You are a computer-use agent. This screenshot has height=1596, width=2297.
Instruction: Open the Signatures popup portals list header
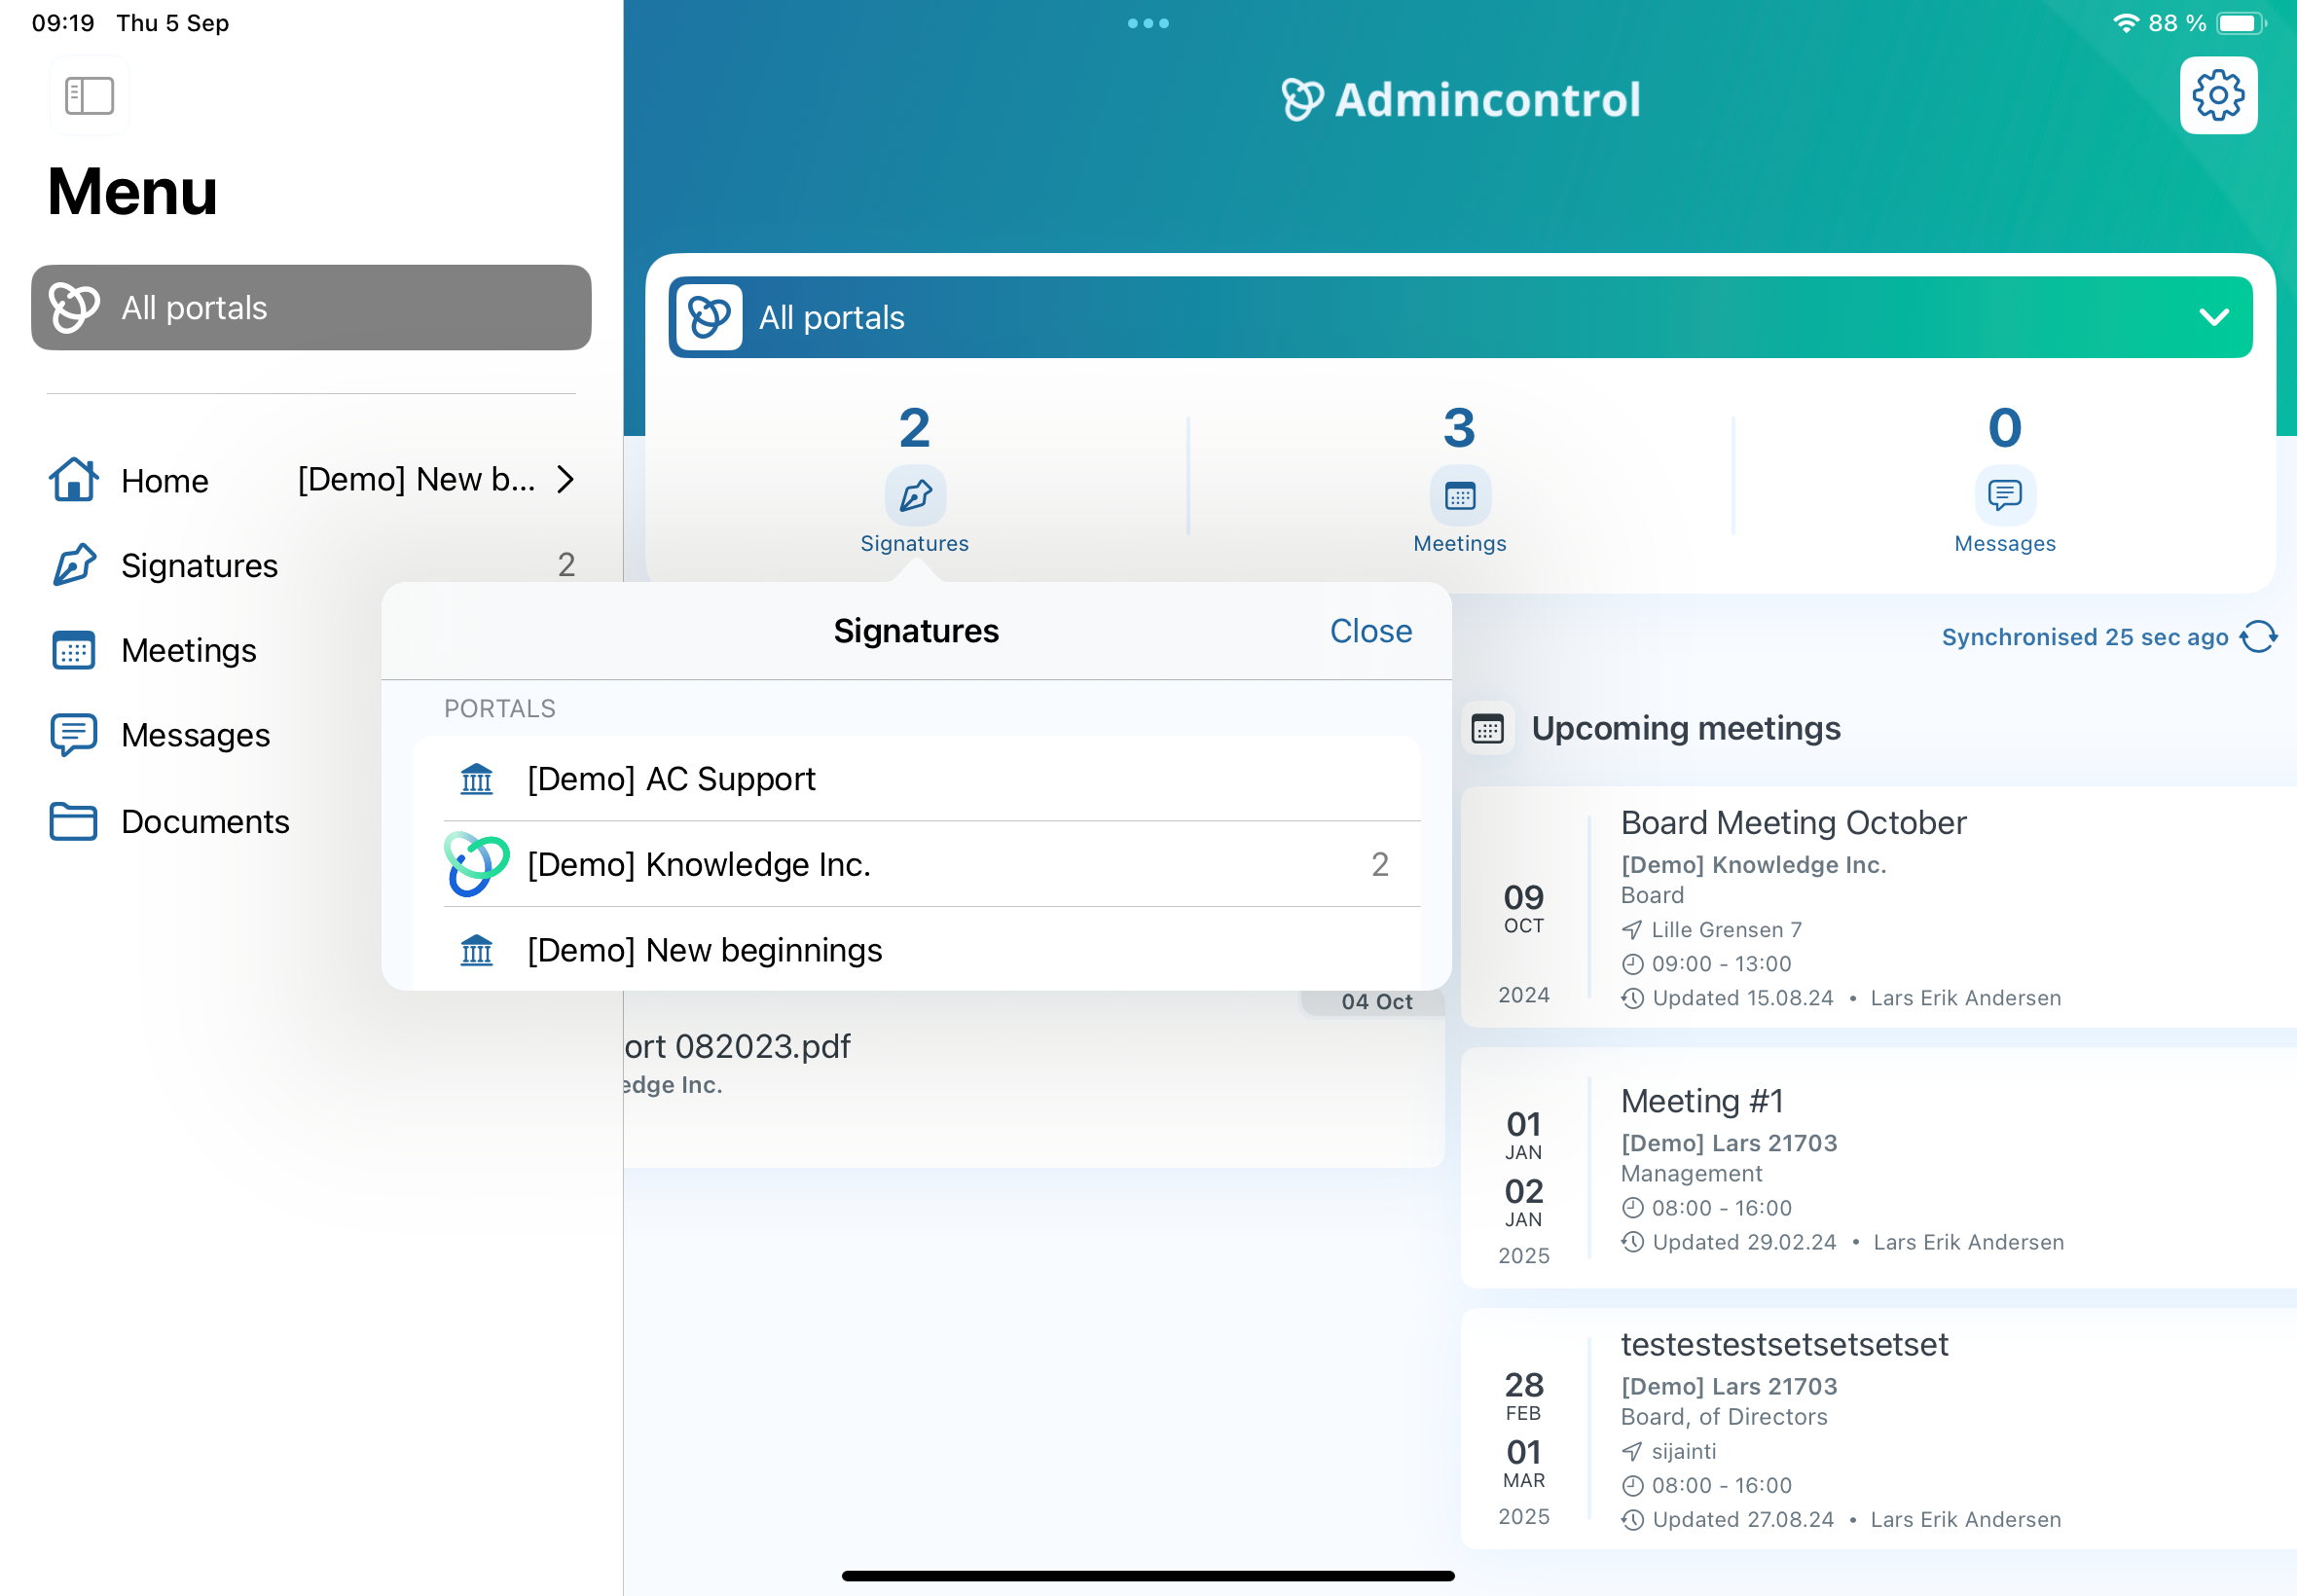click(x=500, y=708)
